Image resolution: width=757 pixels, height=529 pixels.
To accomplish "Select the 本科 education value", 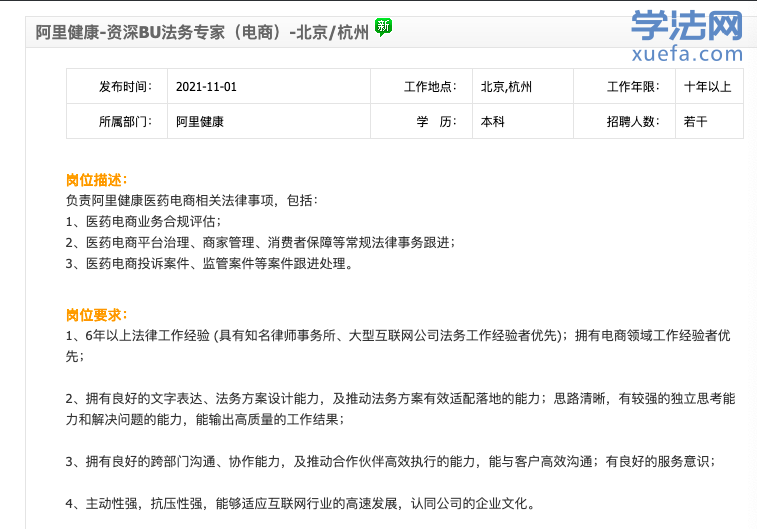I will [x=492, y=122].
